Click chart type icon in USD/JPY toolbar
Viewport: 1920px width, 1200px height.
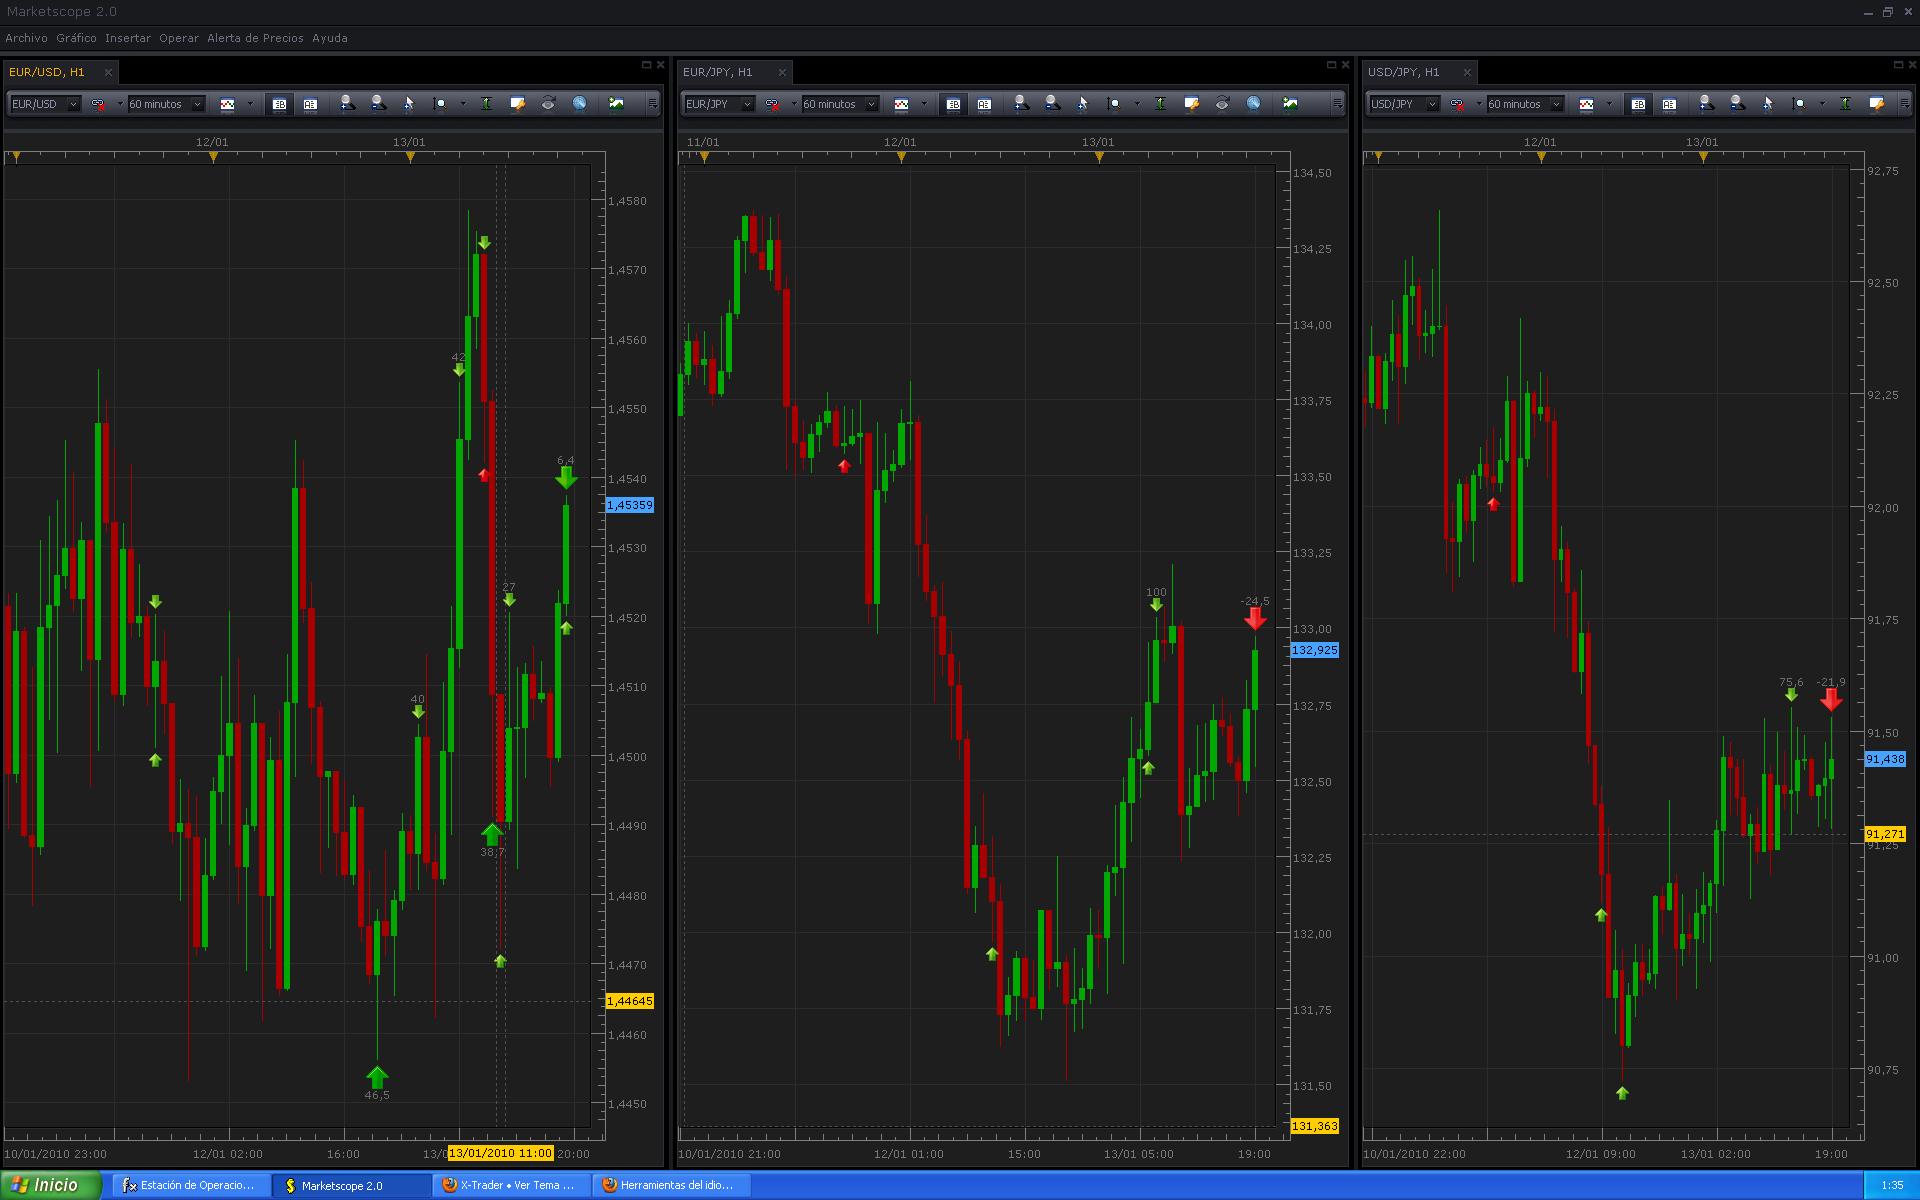pos(1586,104)
